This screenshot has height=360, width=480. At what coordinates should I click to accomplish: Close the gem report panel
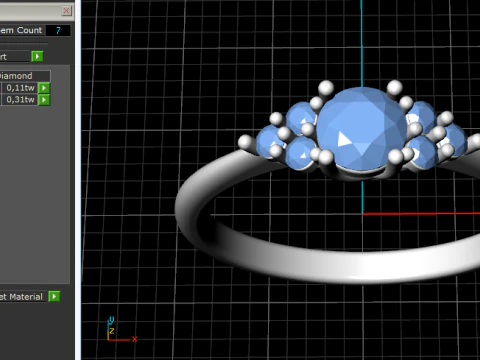coord(66,11)
